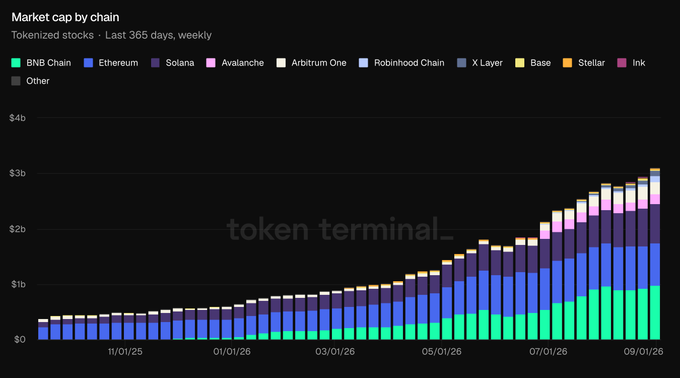Toggle the Arbitrum One legend label
The image size is (680, 378).
(319, 63)
